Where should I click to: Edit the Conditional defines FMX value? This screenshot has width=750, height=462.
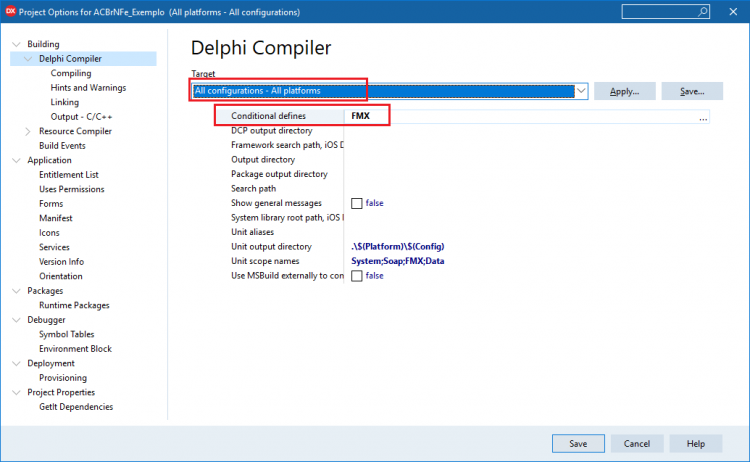[361, 116]
